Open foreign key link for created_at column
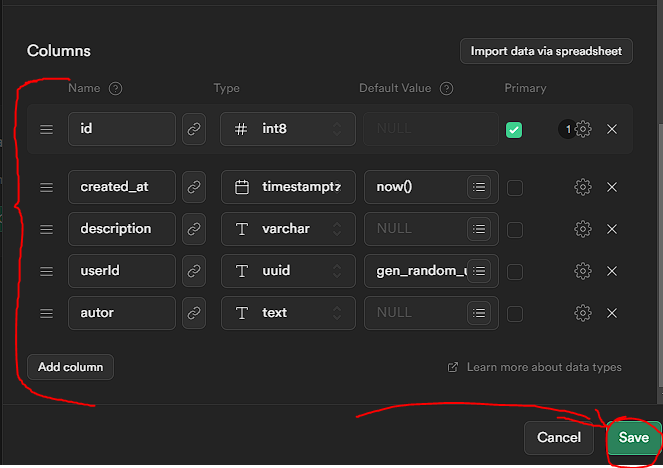The width and height of the screenshot is (663, 468). pos(194,187)
